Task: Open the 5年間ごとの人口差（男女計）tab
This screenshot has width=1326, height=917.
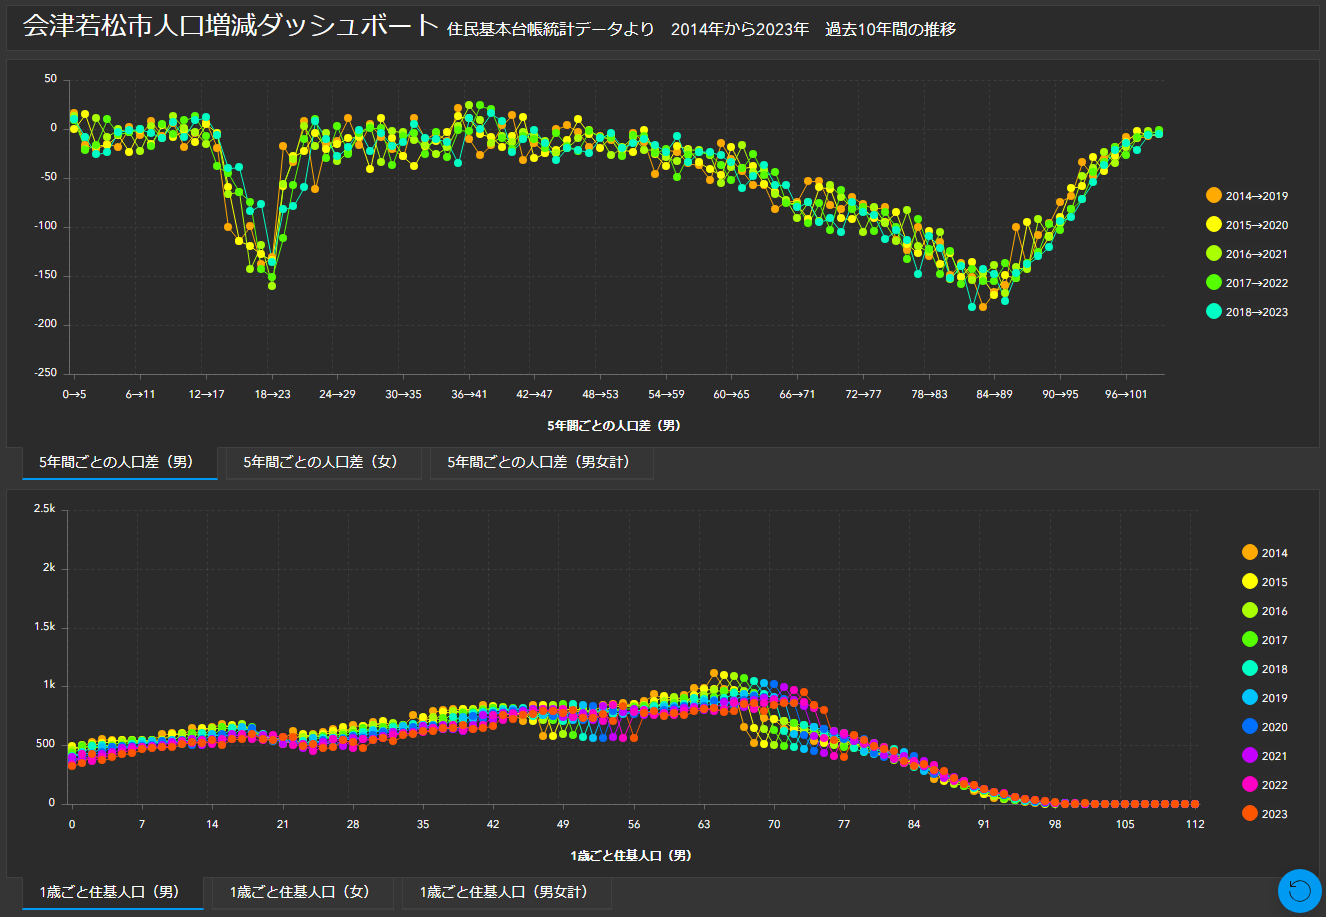Action: (540, 462)
